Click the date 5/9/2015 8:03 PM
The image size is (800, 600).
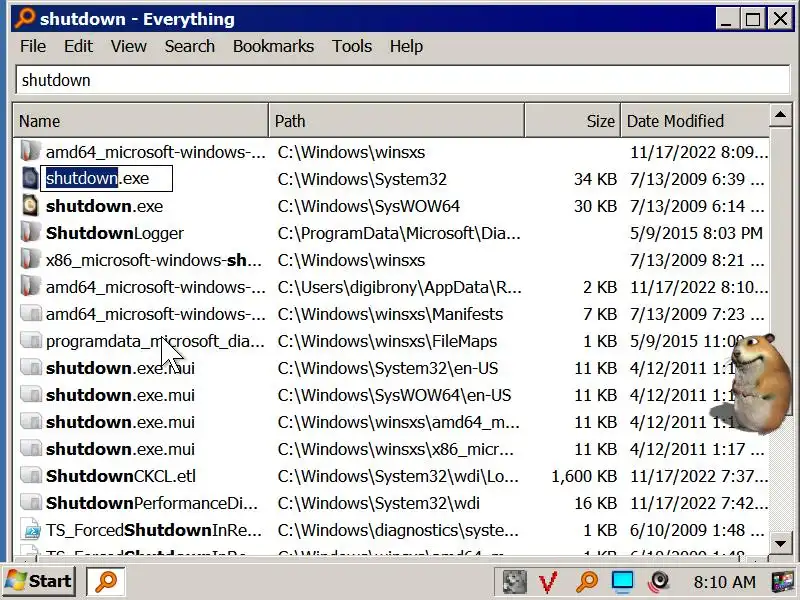click(696, 233)
